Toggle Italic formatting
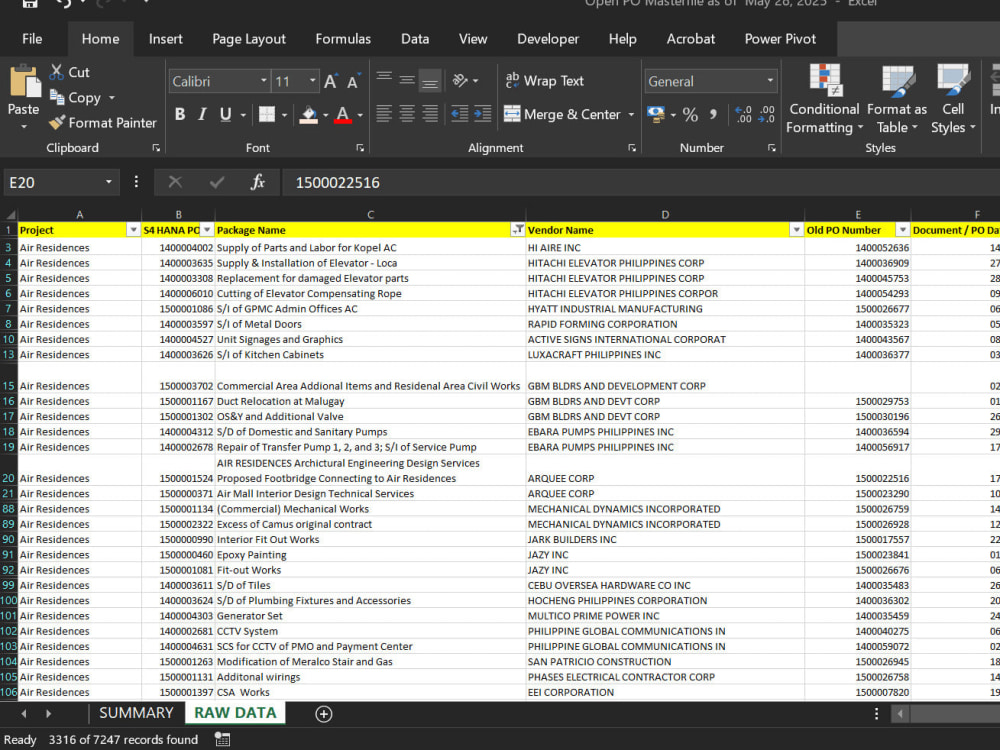Viewport: 1000px width, 750px height. click(x=202, y=114)
